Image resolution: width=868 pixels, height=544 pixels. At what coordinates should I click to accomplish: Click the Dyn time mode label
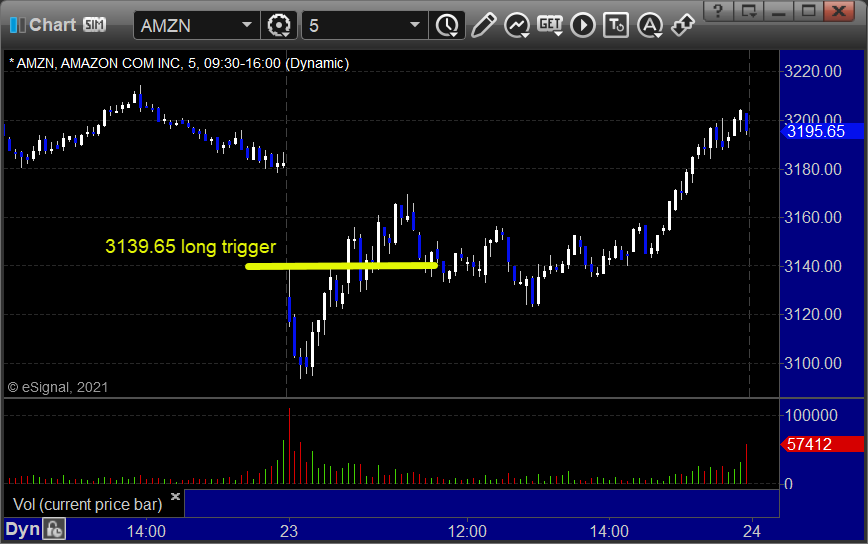(23, 529)
